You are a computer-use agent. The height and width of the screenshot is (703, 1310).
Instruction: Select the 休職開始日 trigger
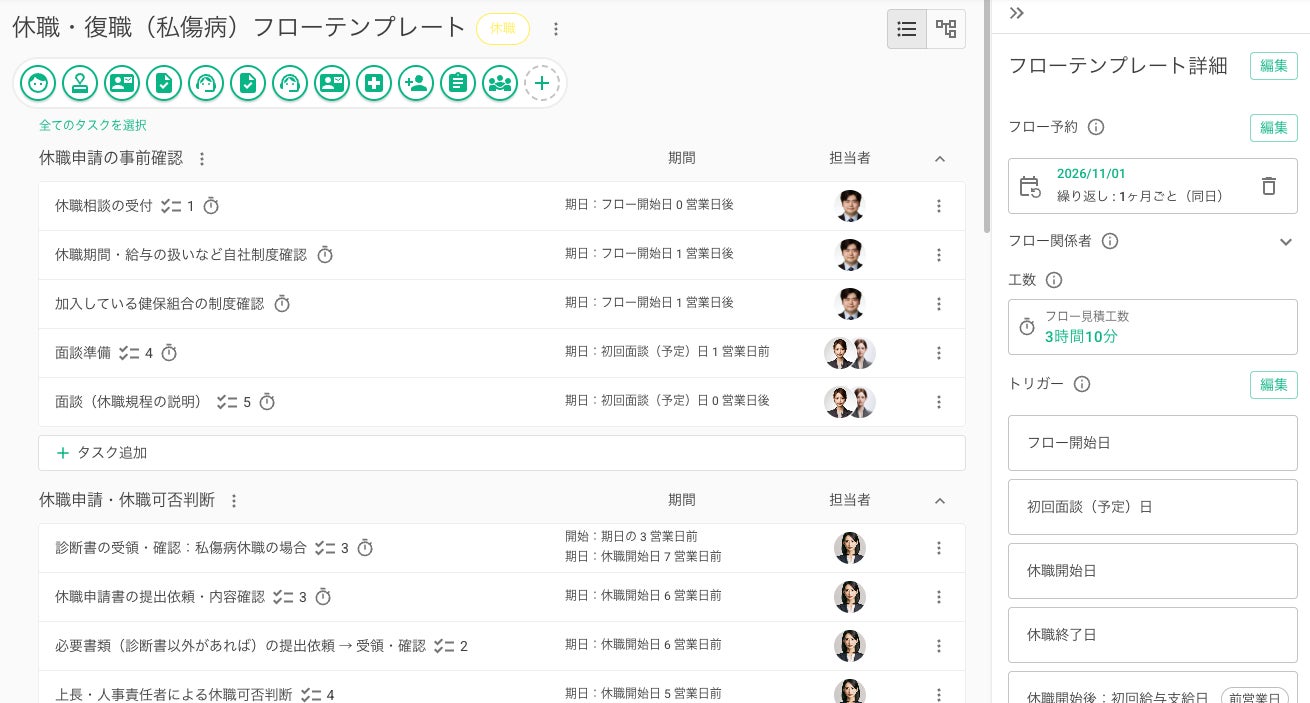pos(1153,571)
